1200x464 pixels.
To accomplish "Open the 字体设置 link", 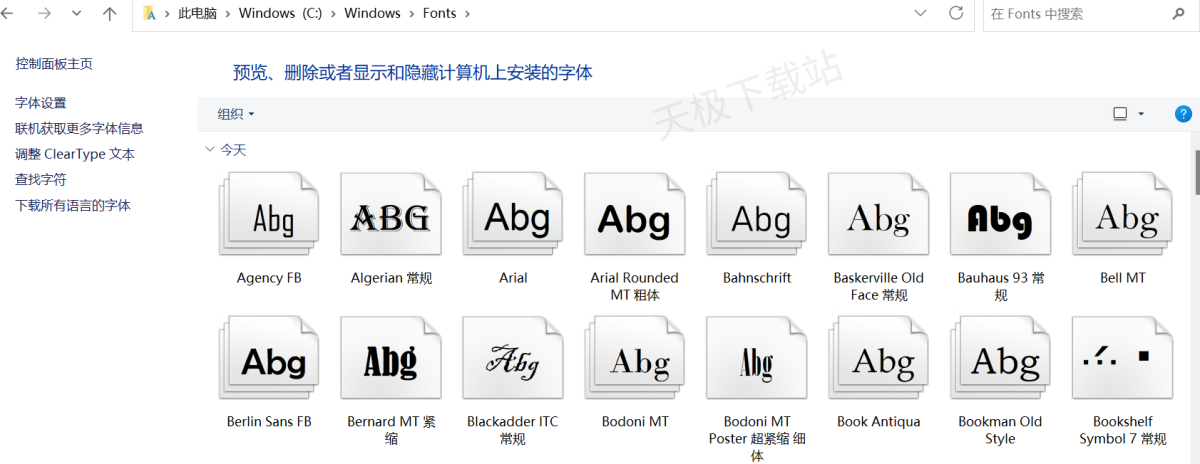I will click(x=41, y=103).
